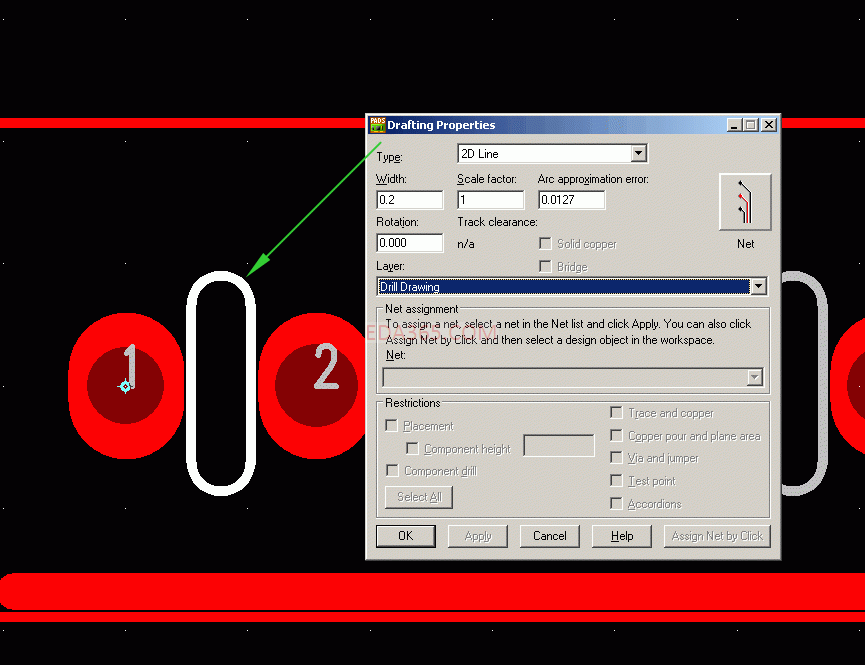Viewport: 865px width, 665px height.
Task: Check the Test point restriction
Action: (616, 481)
